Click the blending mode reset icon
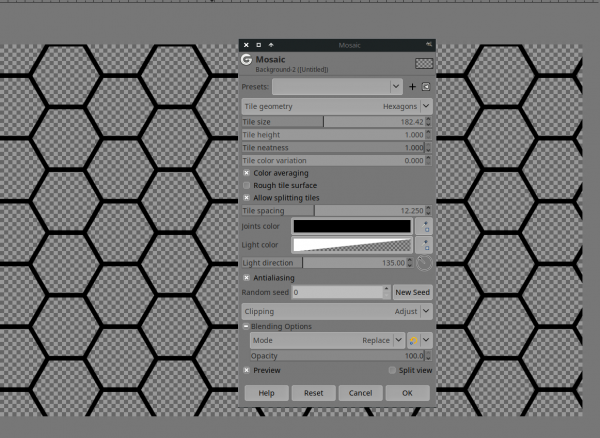The image size is (600, 438). (x=414, y=340)
